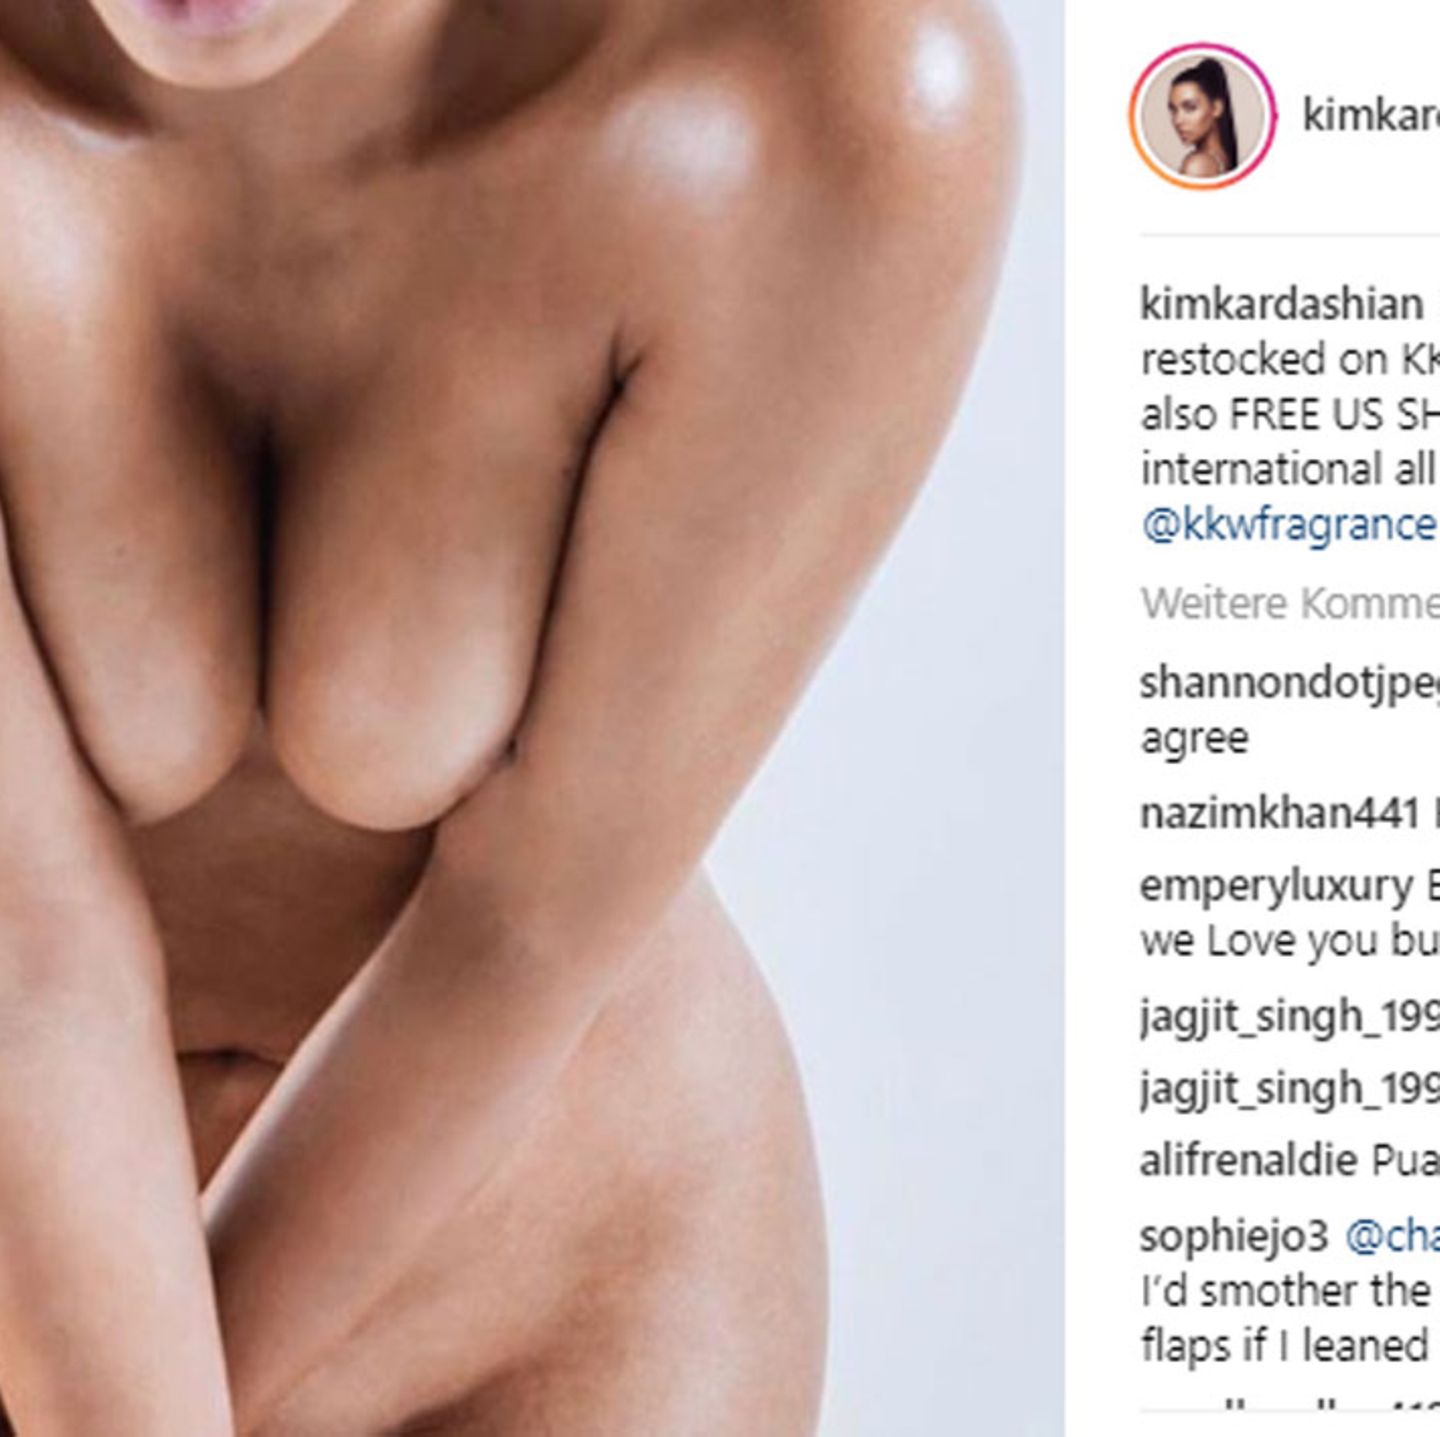Image resolution: width=1440 pixels, height=1437 pixels.
Task: Open the second jagjit_singh_199 comment username
Action: click(x=1290, y=1088)
